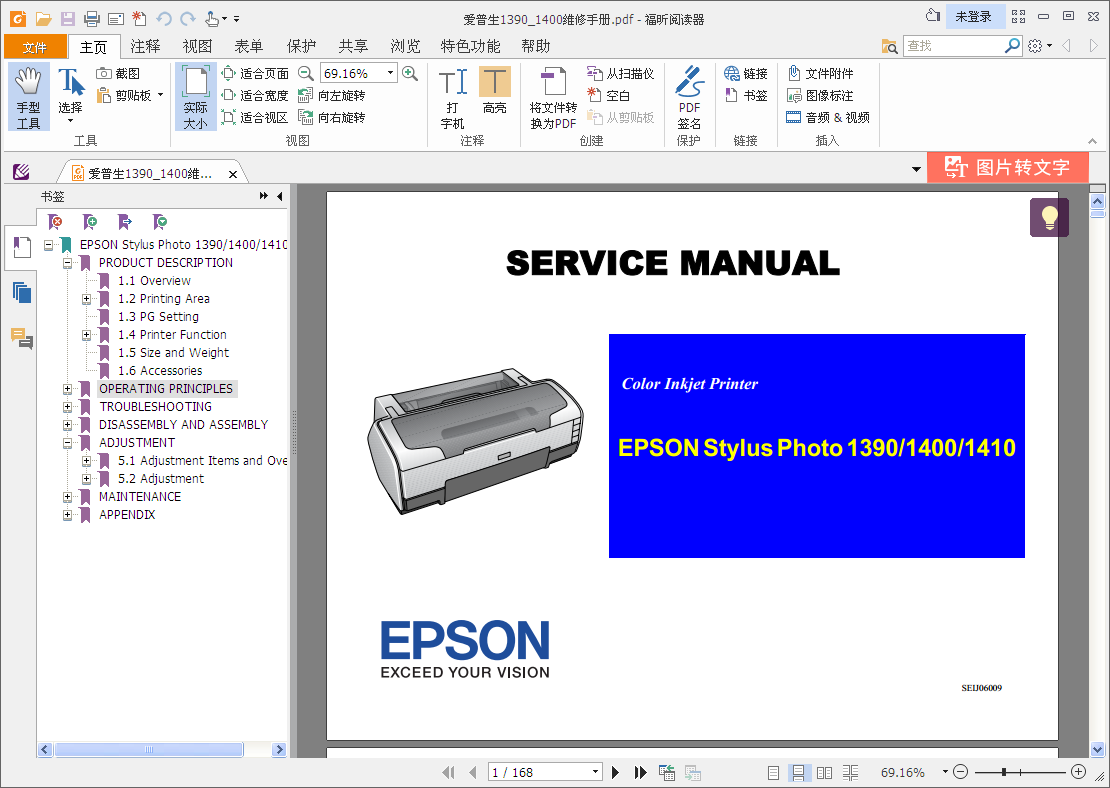
Task: Open the zoom percentage 69.16% dropdown
Action: pos(390,73)
